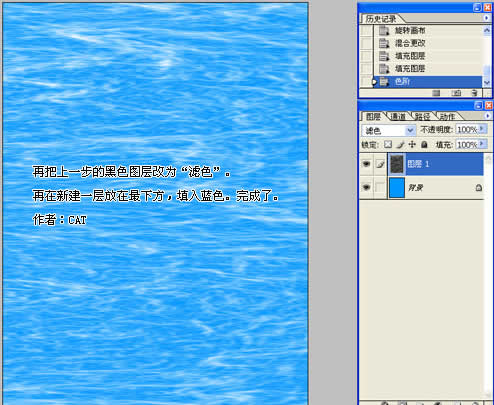The width and height of the screenshot is (494, 405).
Task: Toggle lock position move icon
Action: point(412,144)
